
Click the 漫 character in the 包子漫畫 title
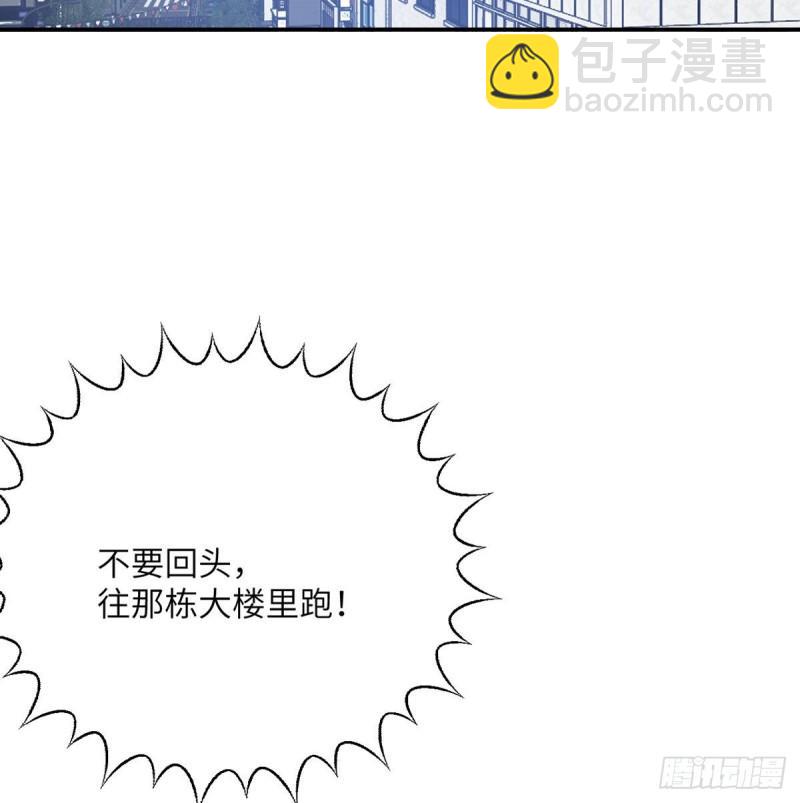pos(693,62)
